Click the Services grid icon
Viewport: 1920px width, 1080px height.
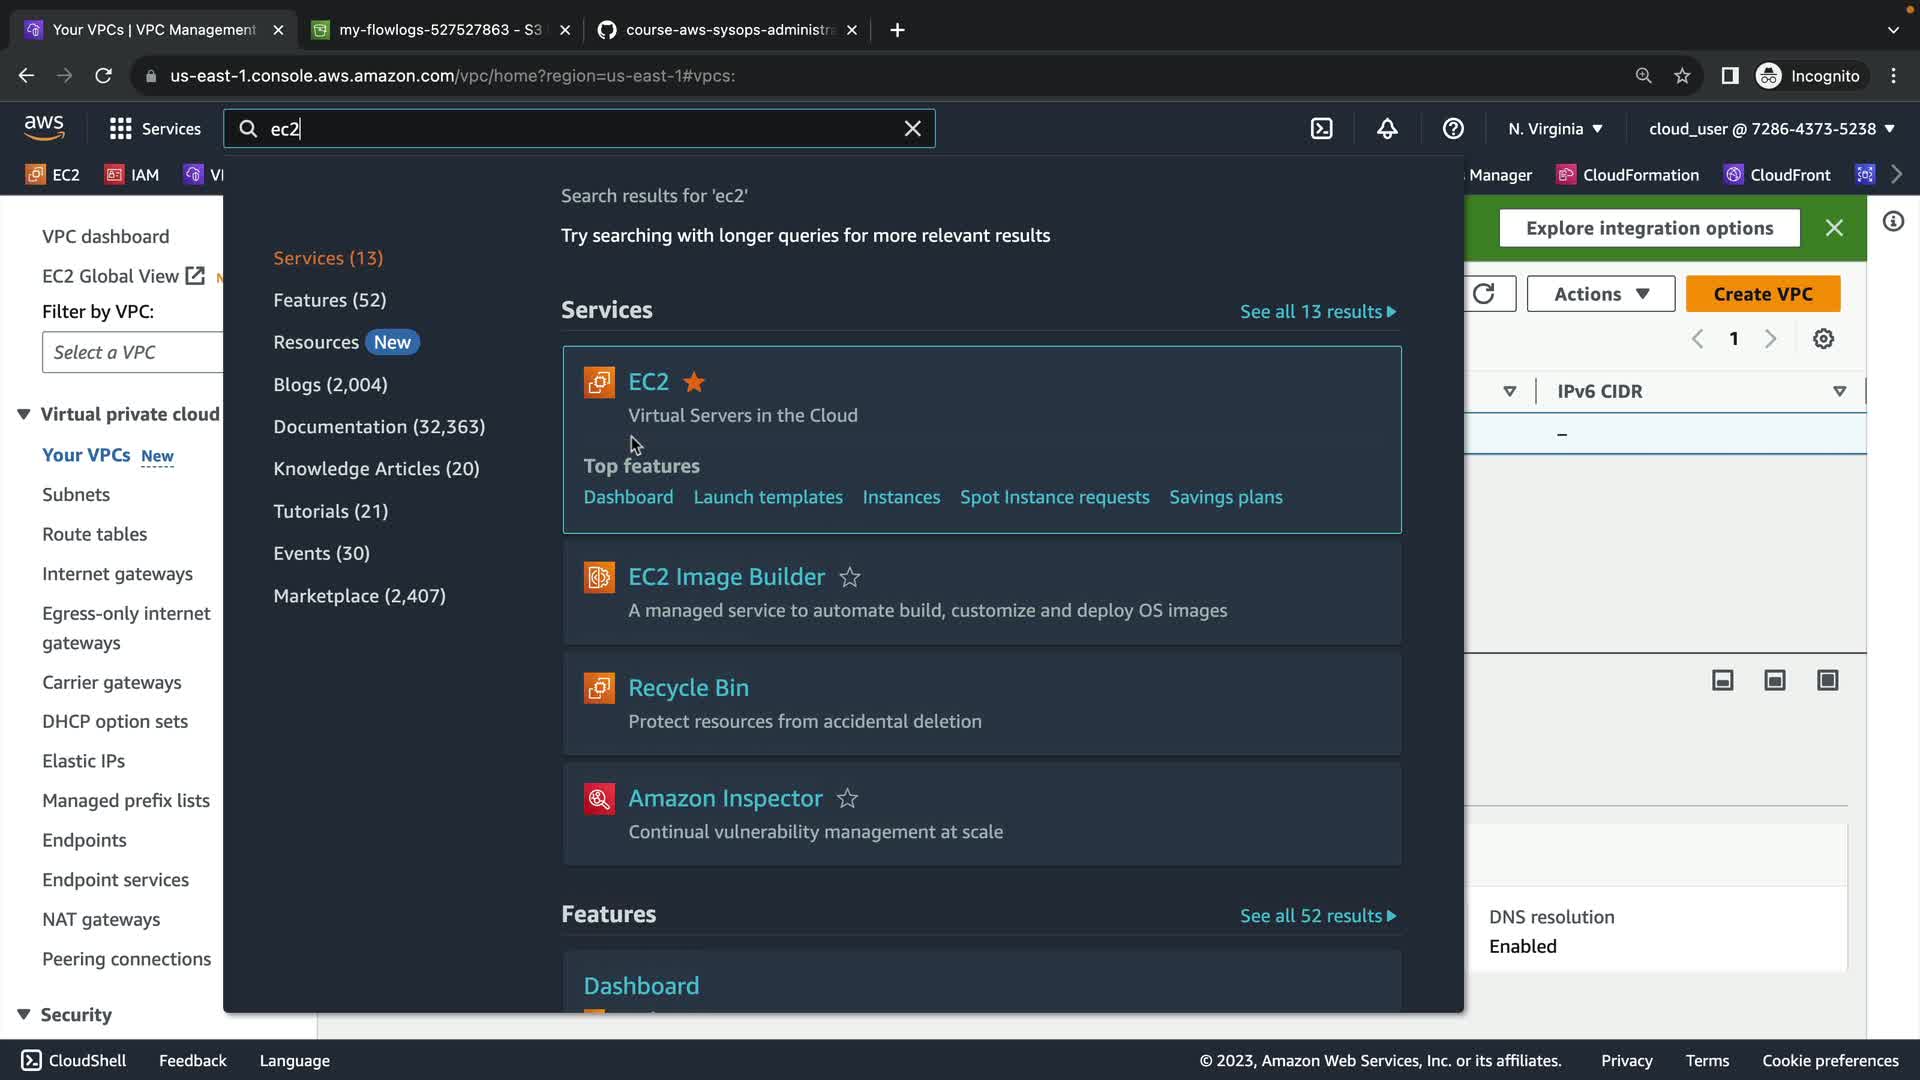coord(121,129)
